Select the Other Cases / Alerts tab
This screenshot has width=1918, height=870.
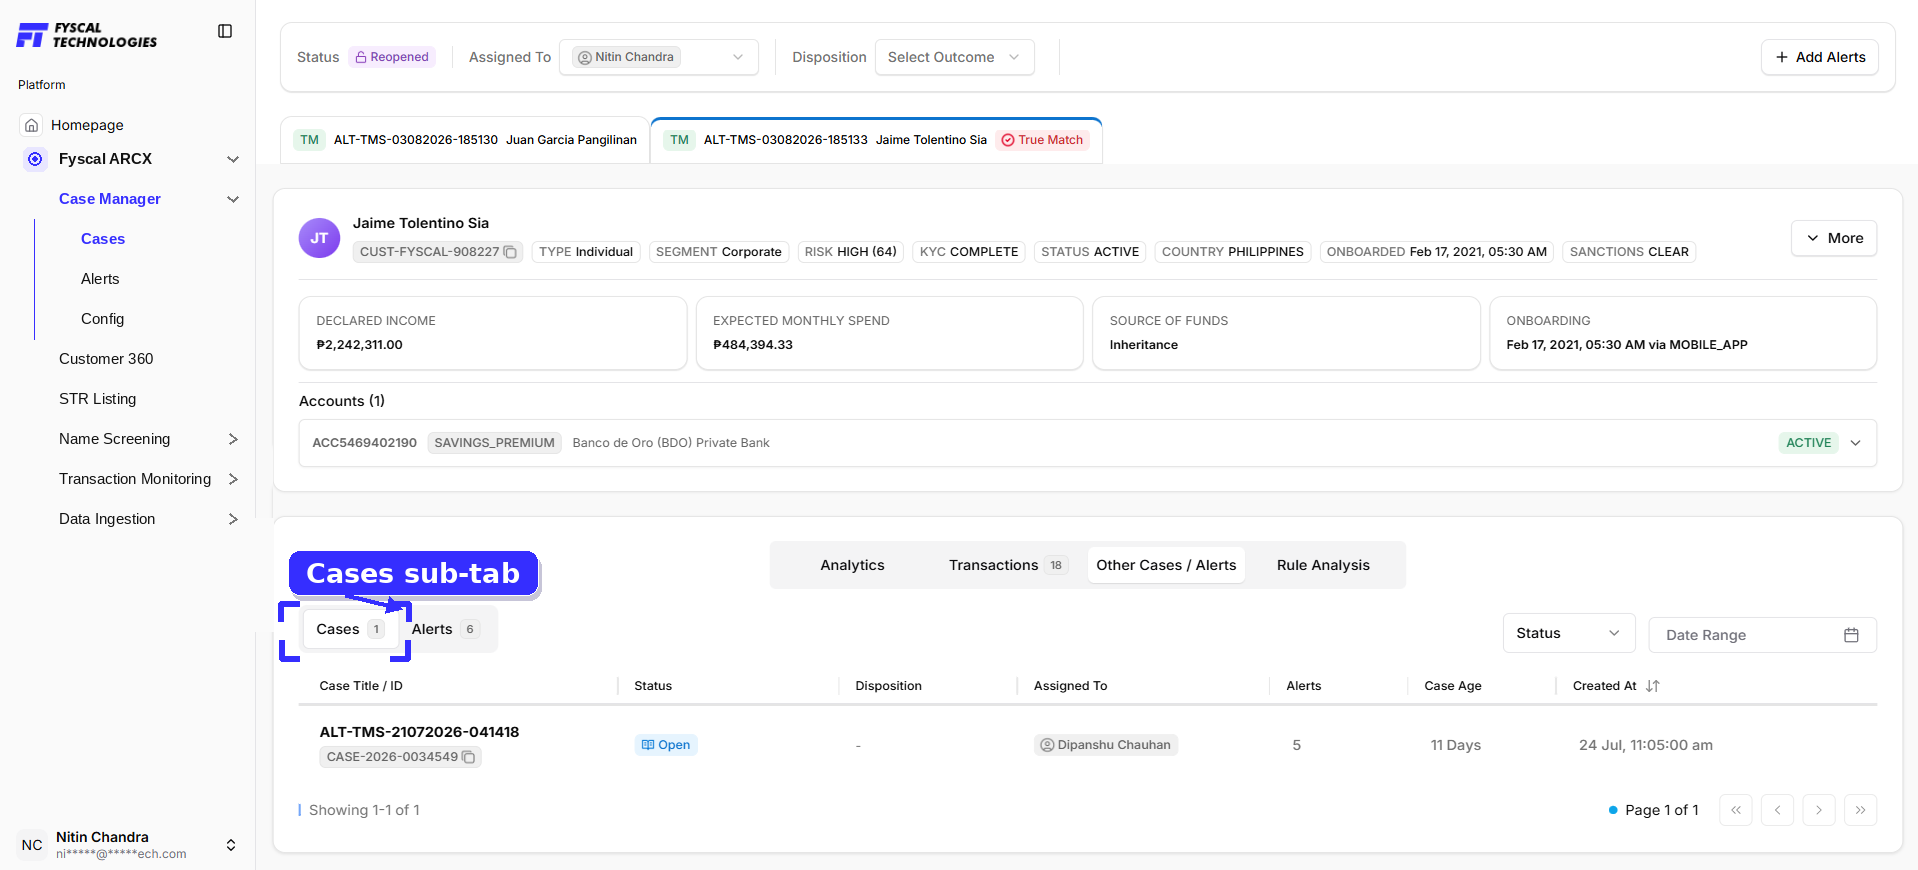[x=1166, y=565]
